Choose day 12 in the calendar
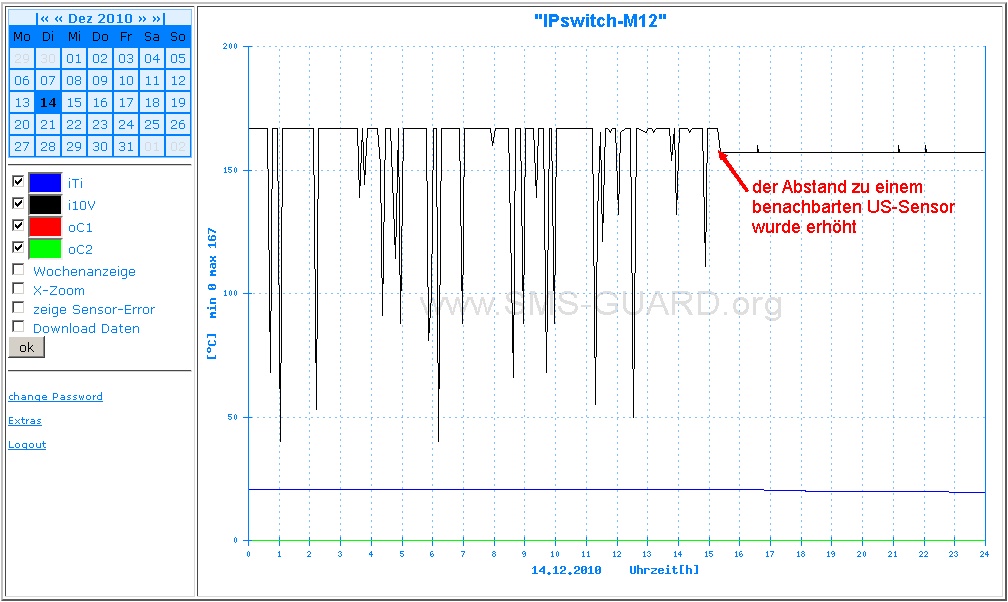Viewport: 1008px width, 602px height. tap(178, 80)
